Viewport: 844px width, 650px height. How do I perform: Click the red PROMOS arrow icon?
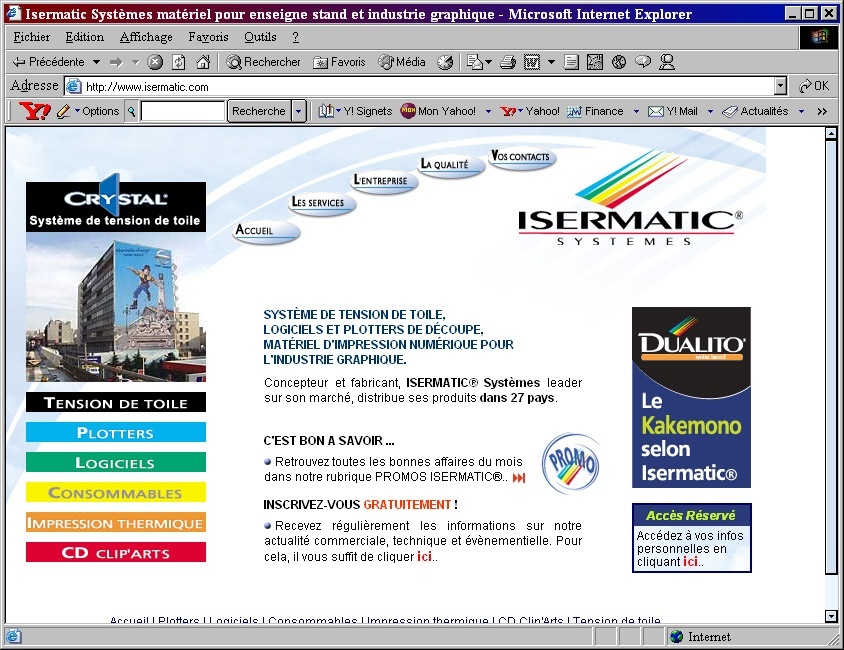tap(519, 478)
